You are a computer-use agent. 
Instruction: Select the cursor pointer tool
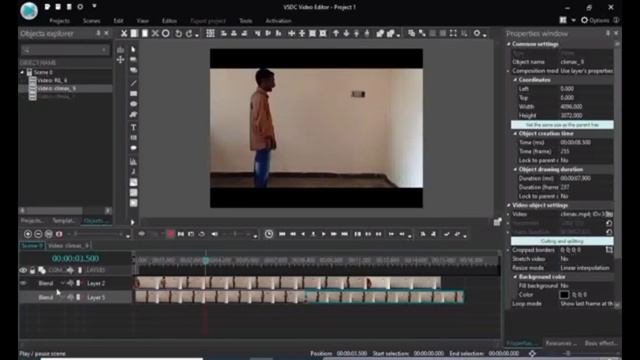click(x=133, y=49)
